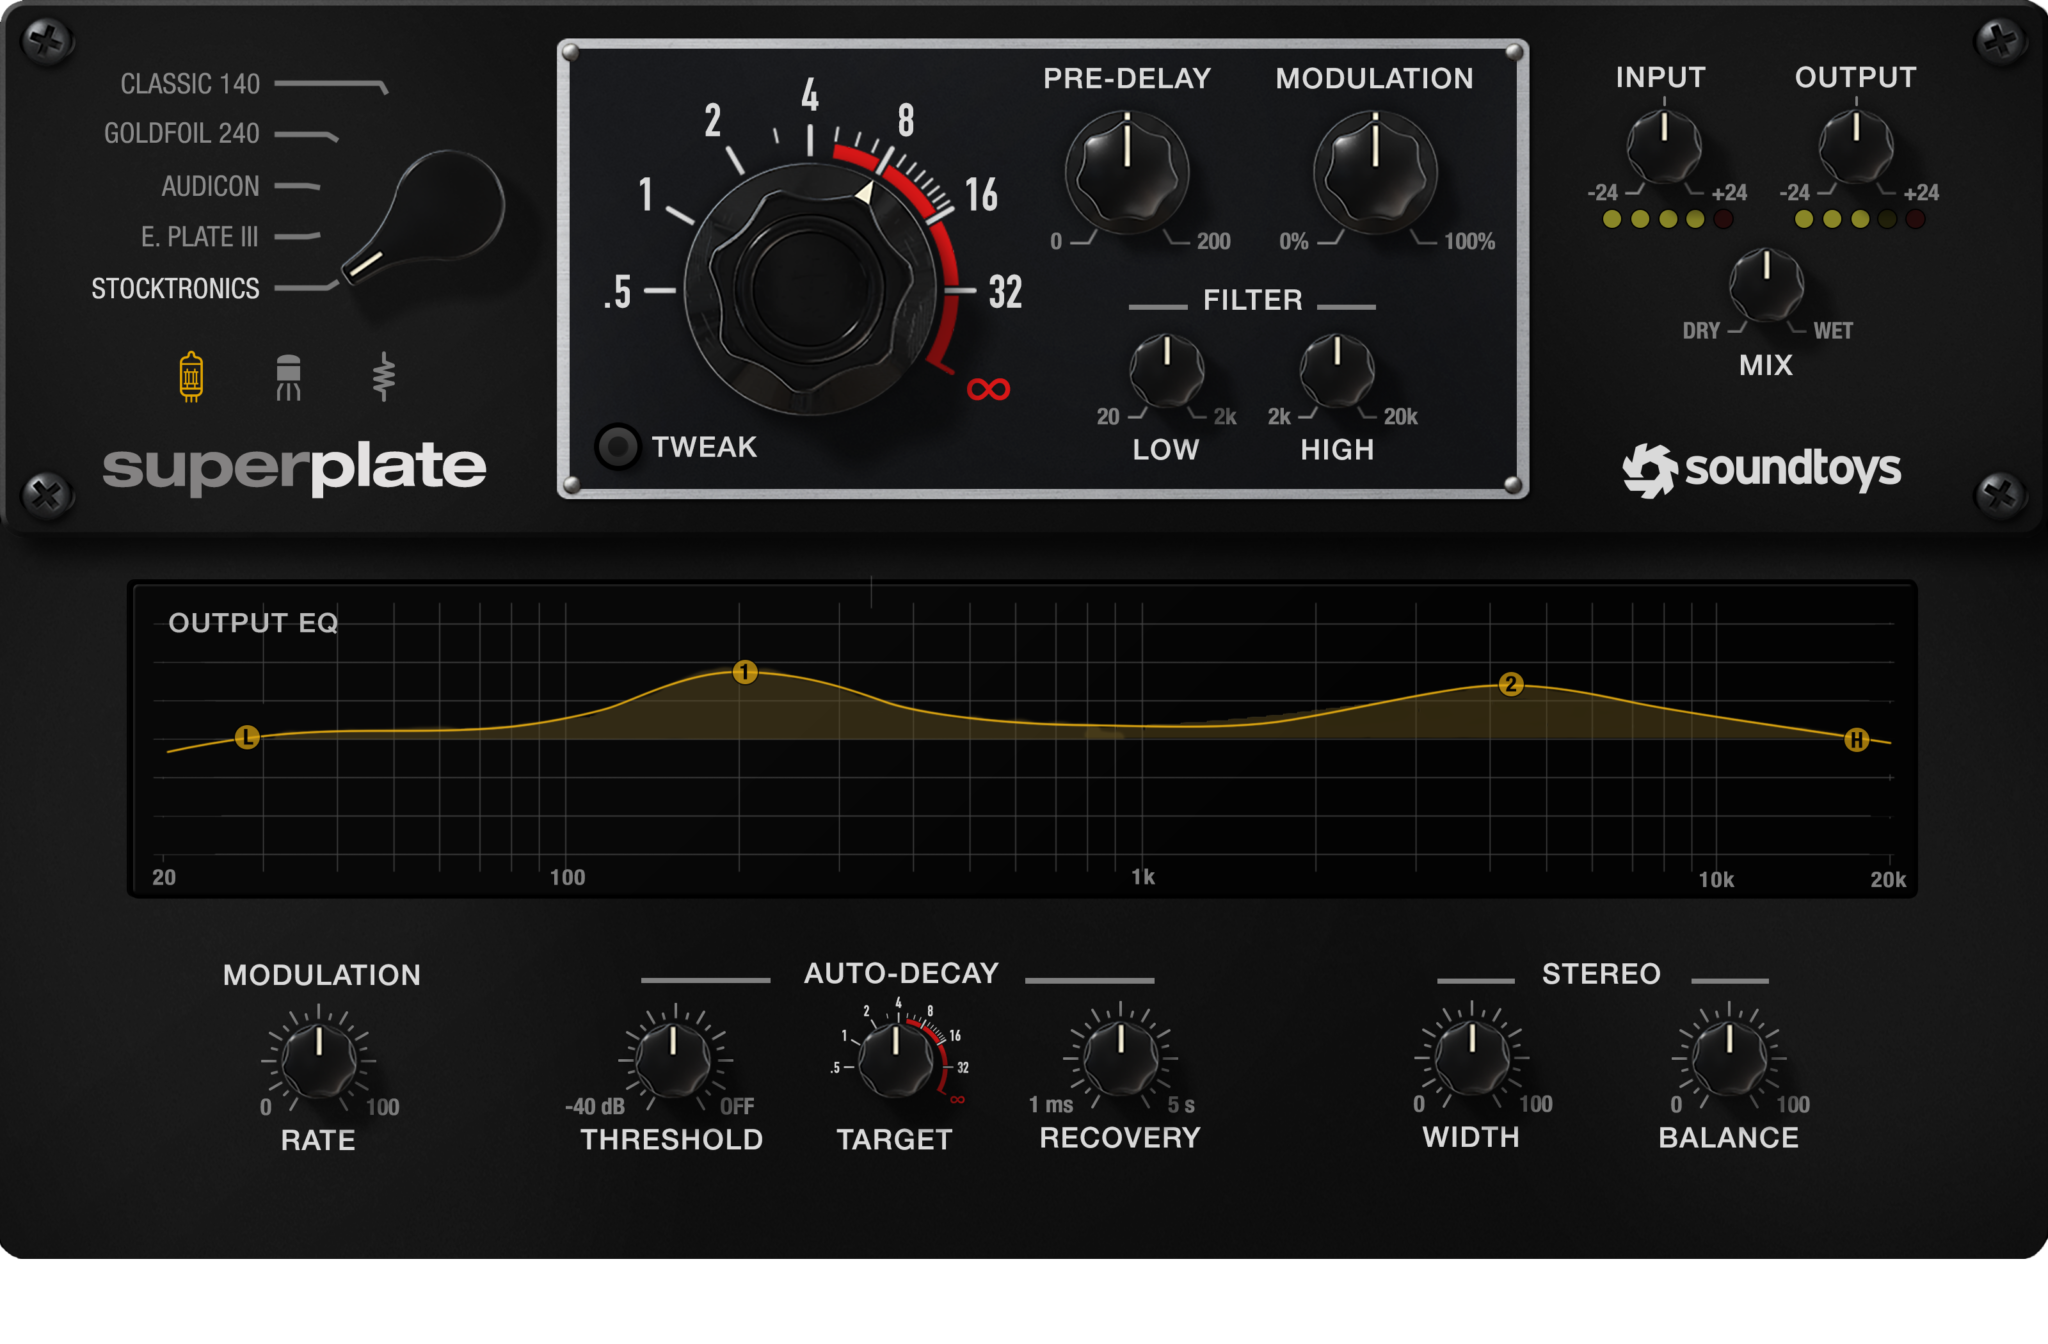Image resolution: width=2048 pixels, height=1344 pixels.
Task: Select the spring/resistor preamp icon
Action: tap(383, 377)
